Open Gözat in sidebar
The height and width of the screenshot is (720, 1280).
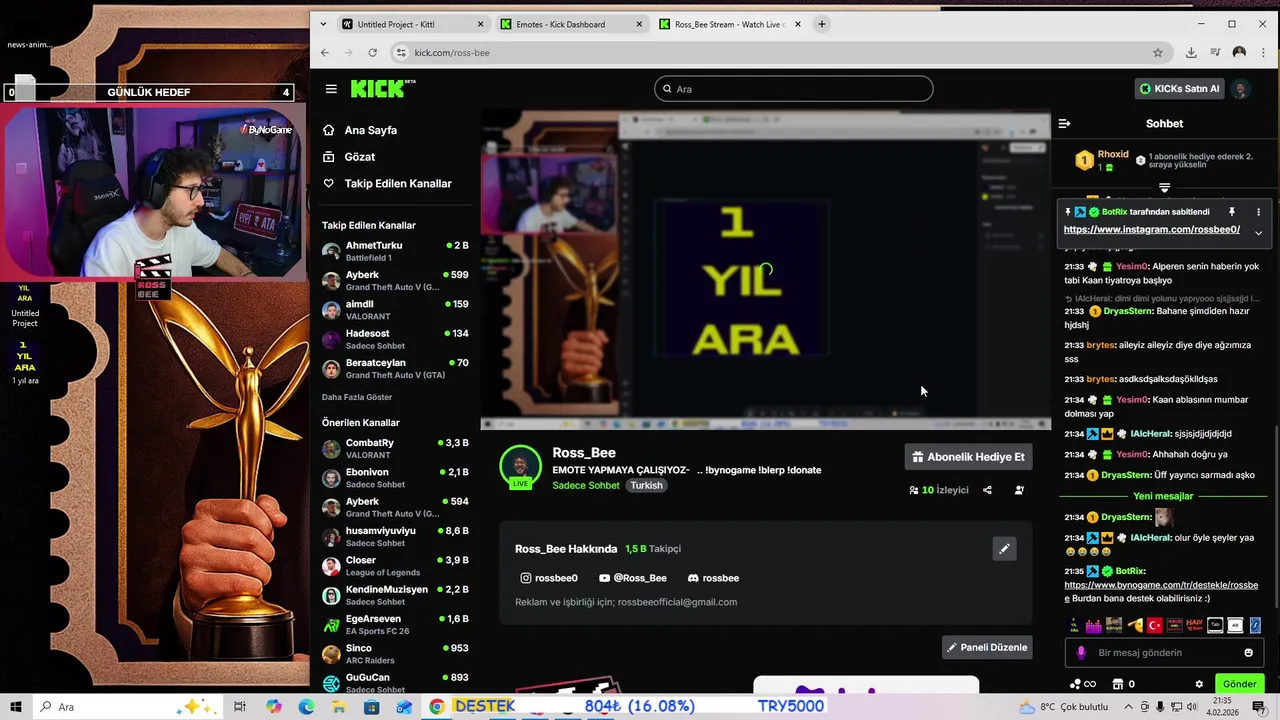click(x=349, y=157)
